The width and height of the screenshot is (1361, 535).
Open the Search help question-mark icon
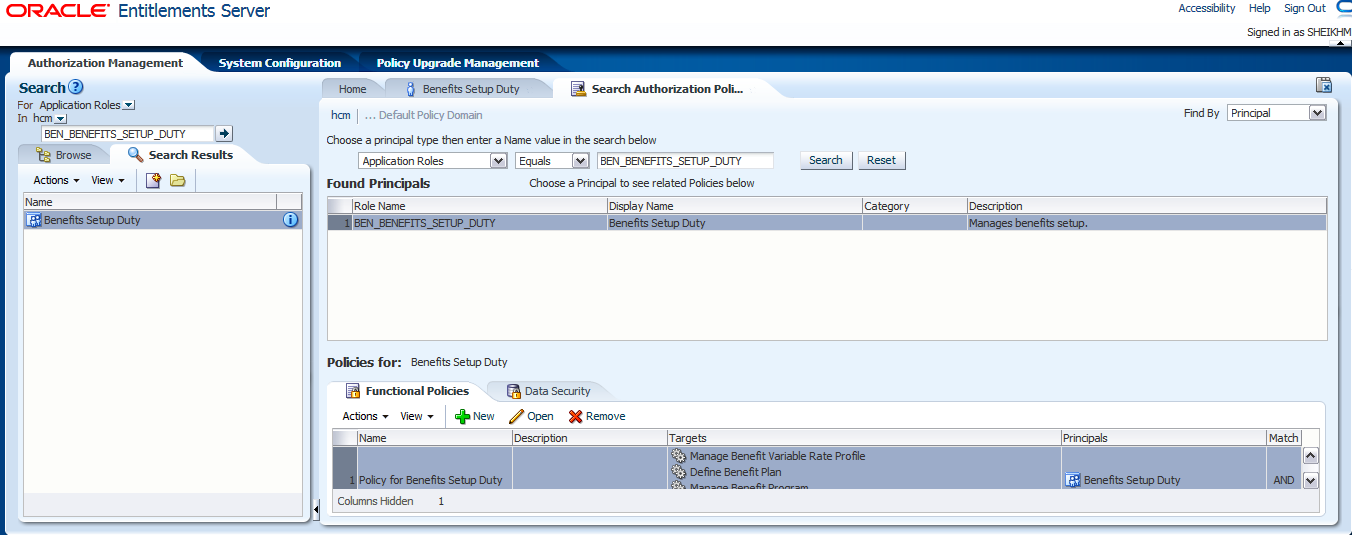[76, 88]
